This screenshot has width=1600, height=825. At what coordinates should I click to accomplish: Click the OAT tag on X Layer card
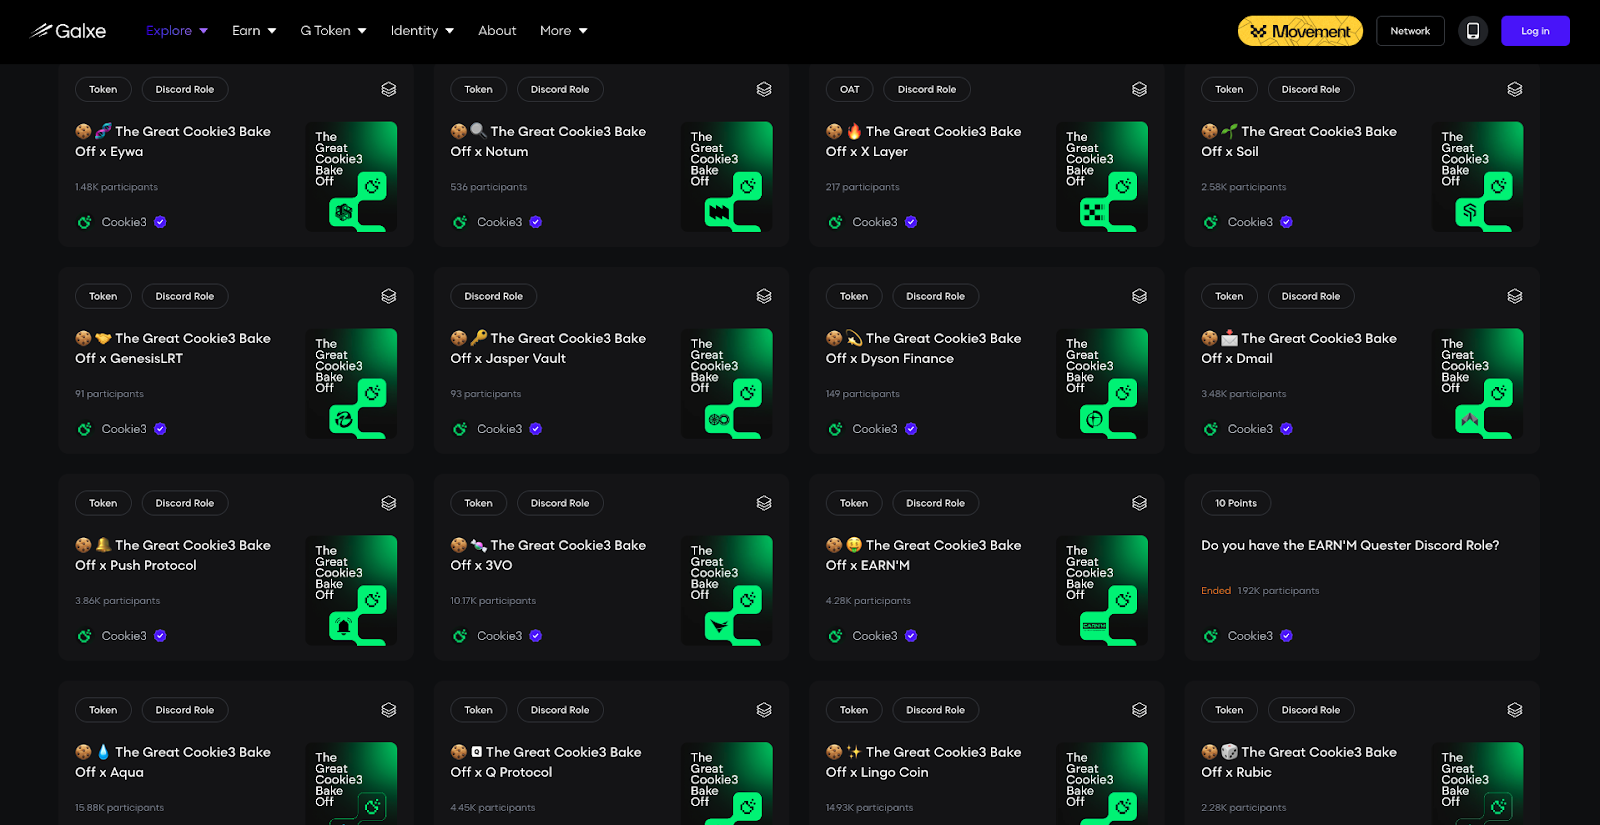point(849,90)
